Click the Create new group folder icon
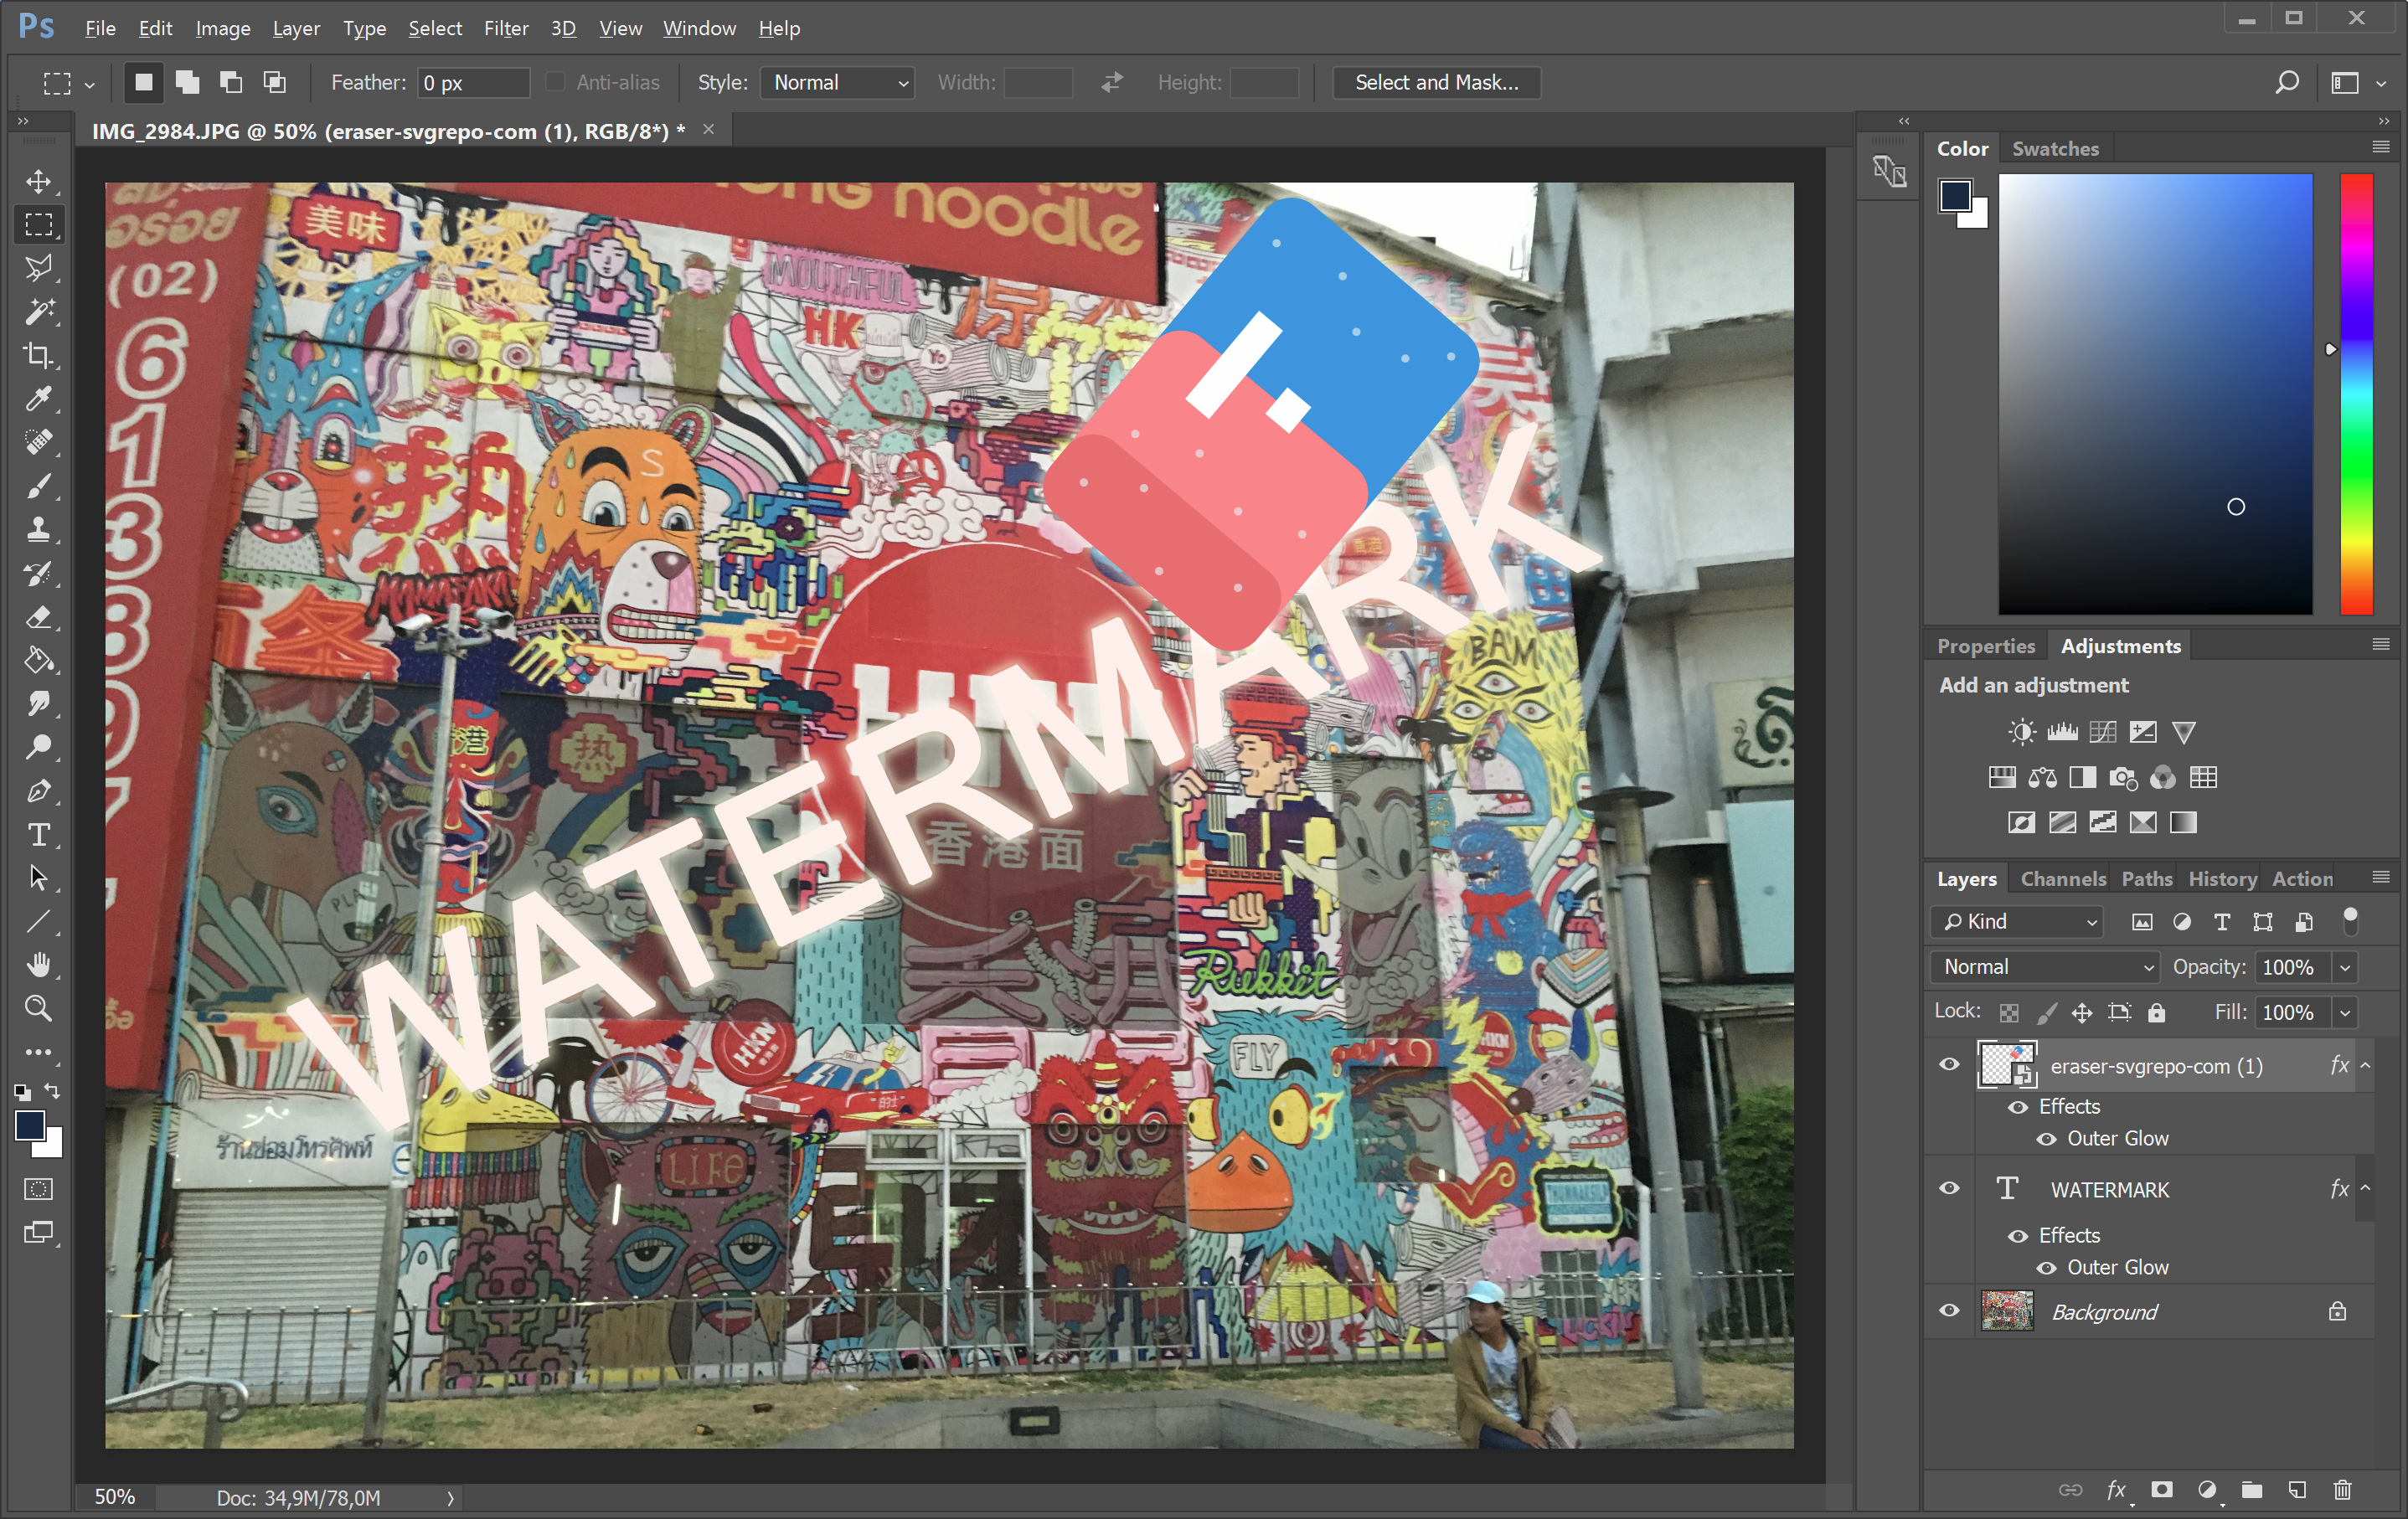 point(2252,1490)
